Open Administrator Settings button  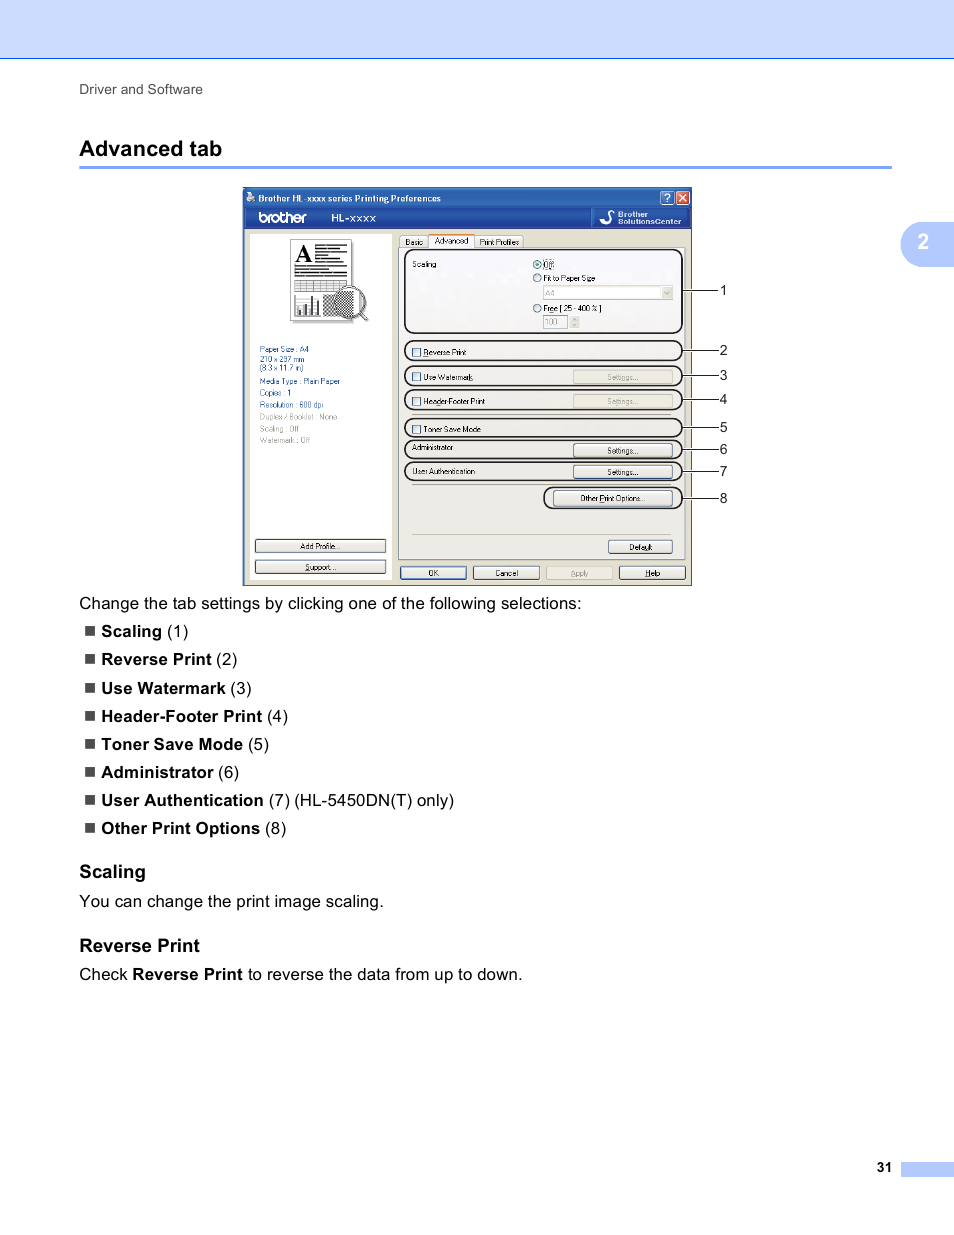click(623, 450)
